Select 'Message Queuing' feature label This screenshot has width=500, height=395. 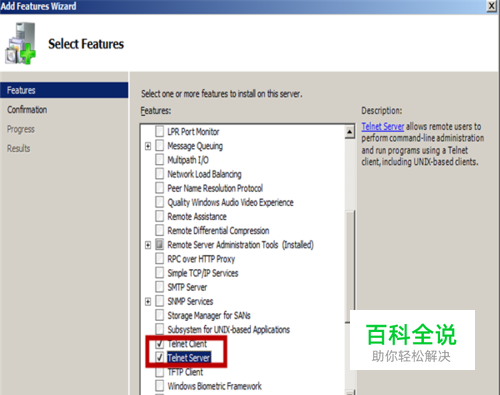195,146
